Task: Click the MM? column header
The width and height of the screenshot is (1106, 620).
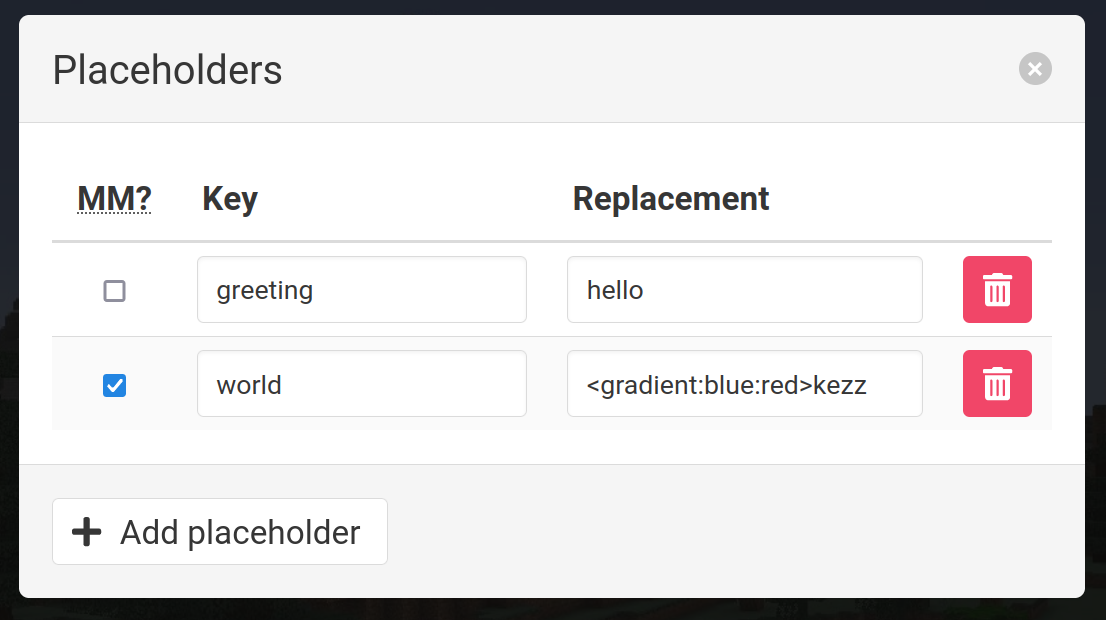Action: pos(113,198)
